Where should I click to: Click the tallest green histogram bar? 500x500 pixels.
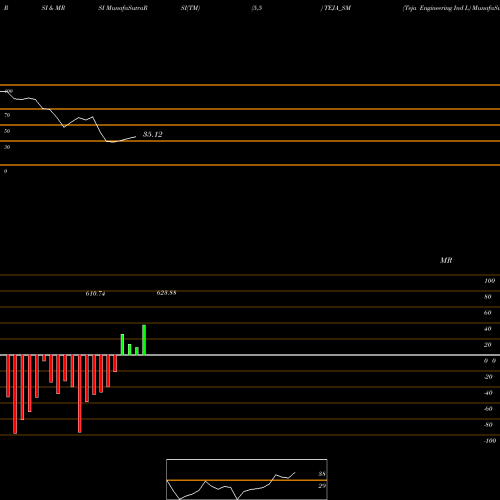pos(144,340)
